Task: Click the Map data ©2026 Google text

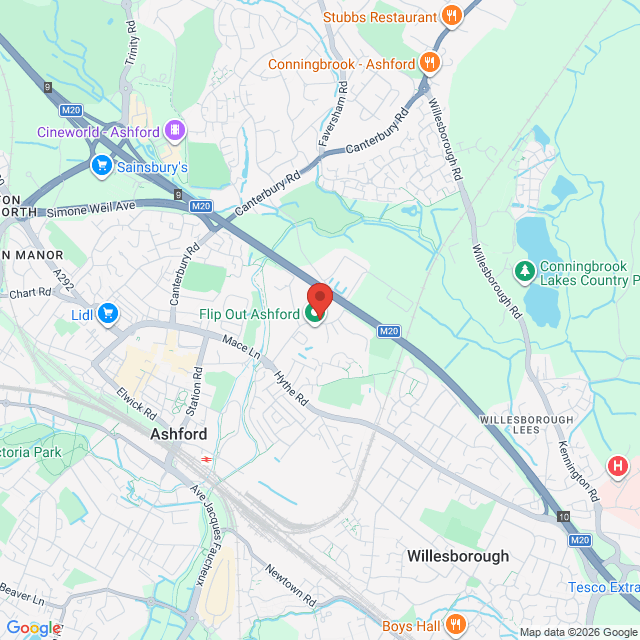Action: [579, 632]
